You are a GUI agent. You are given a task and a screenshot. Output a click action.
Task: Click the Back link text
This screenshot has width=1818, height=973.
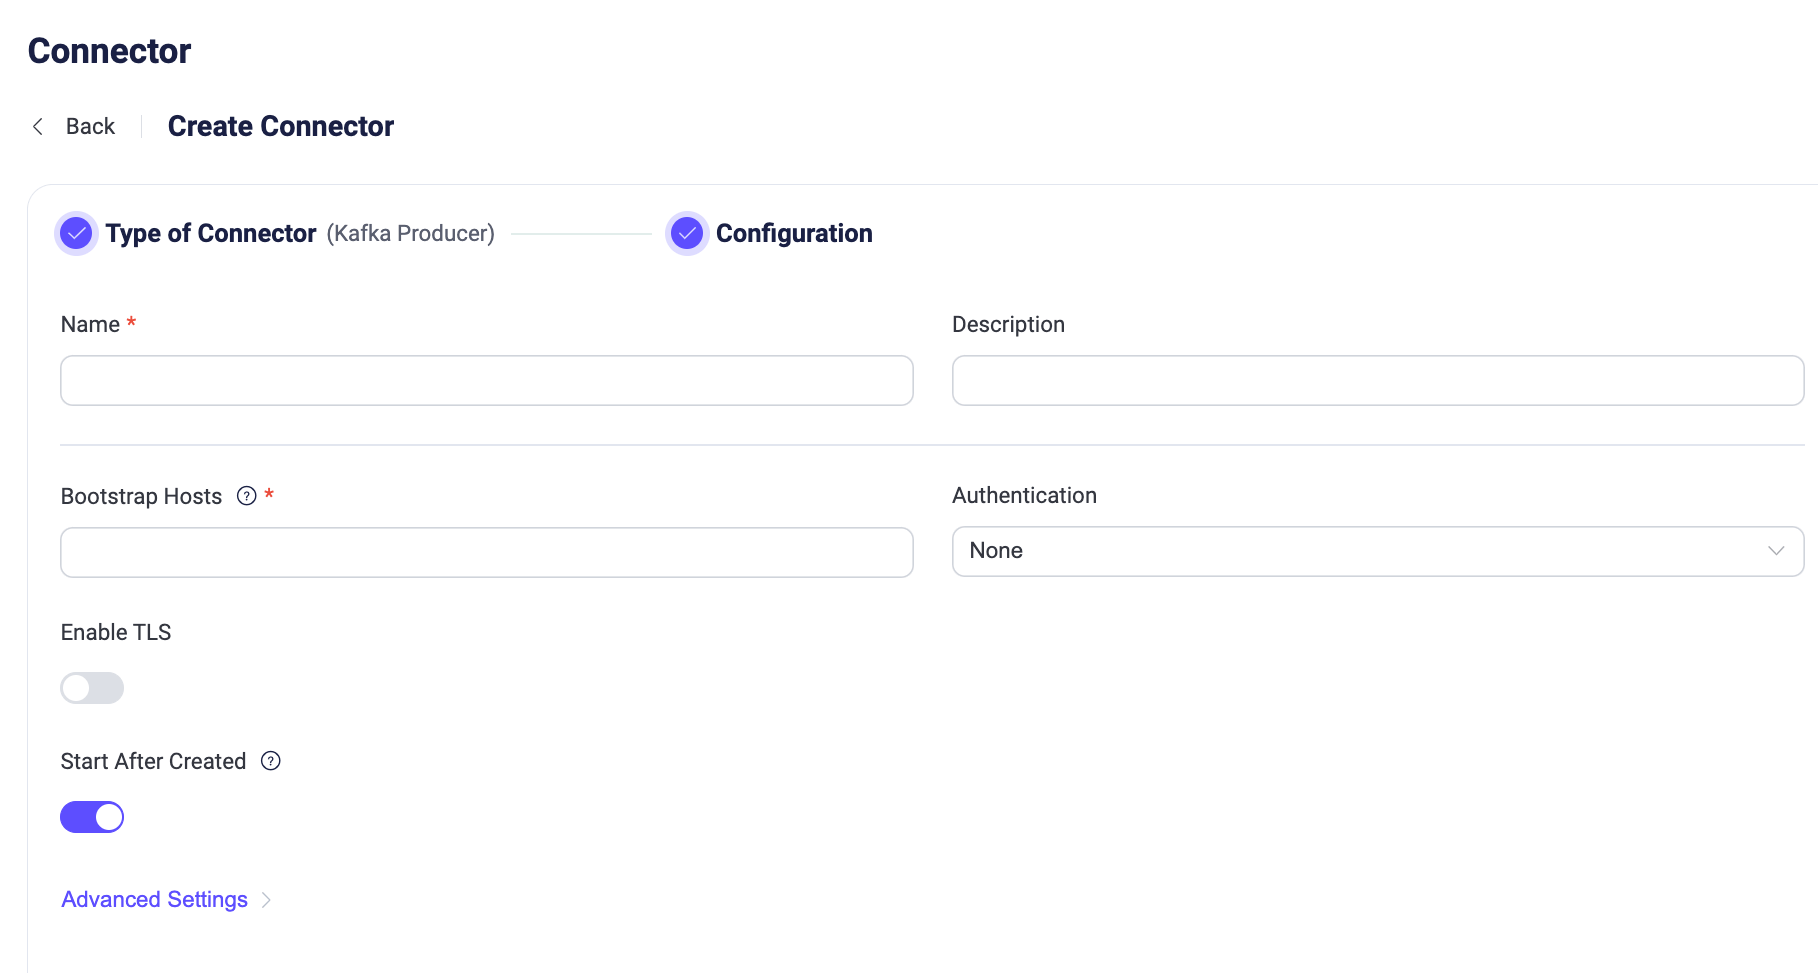tap(90, 126)
